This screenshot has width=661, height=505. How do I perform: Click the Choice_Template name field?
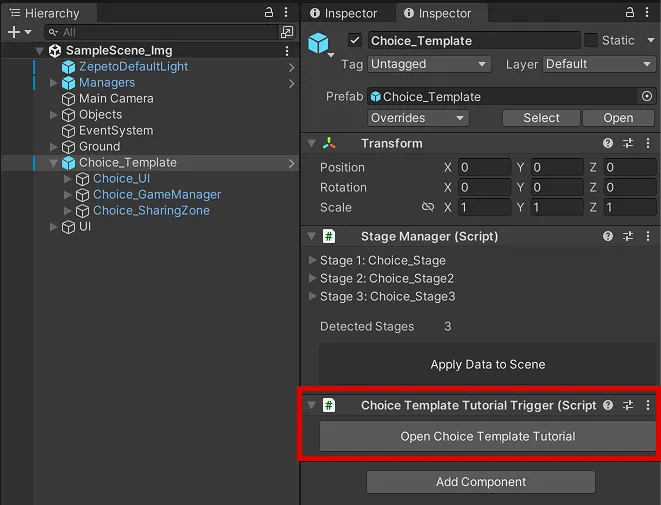pos(474,40)
